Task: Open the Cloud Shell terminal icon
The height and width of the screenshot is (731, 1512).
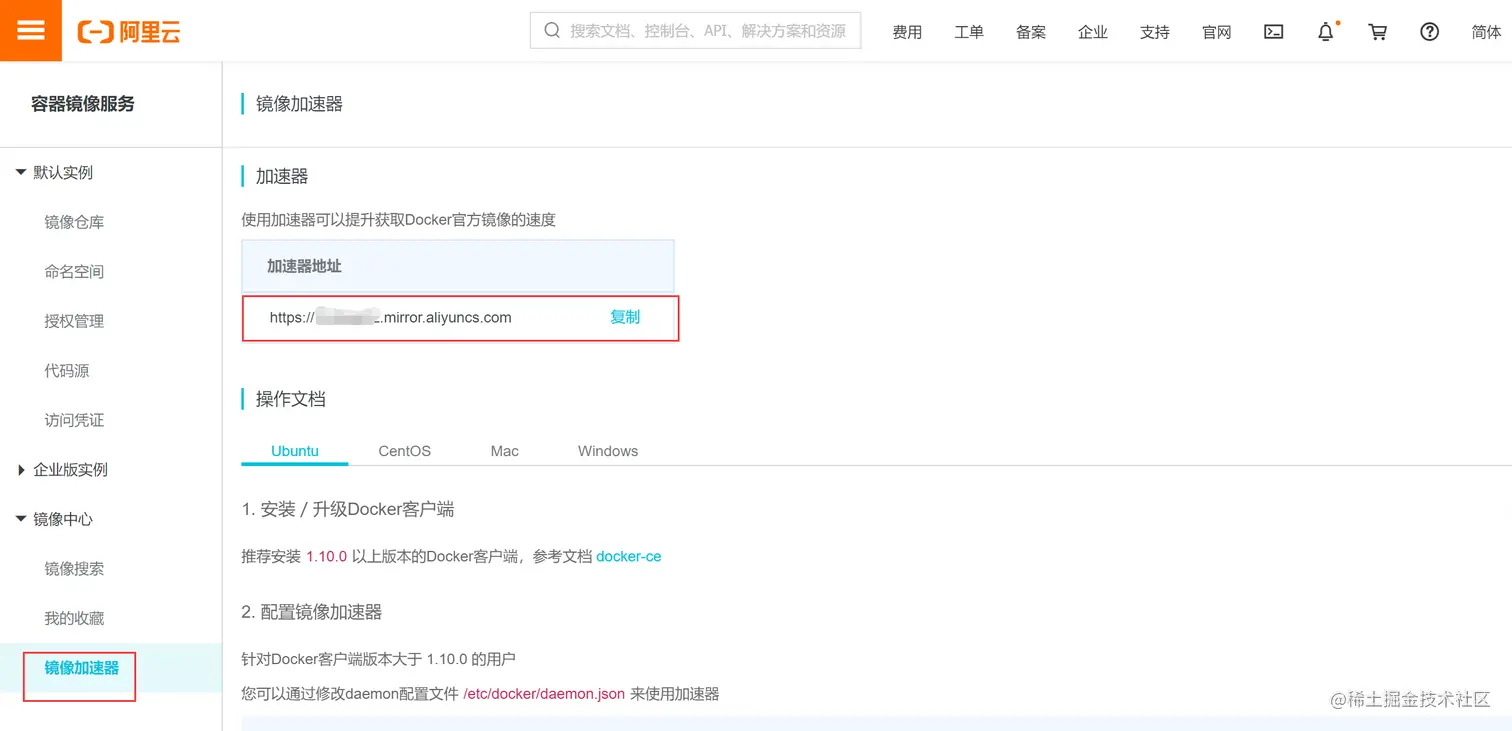Action: (x=1273, y=32)
